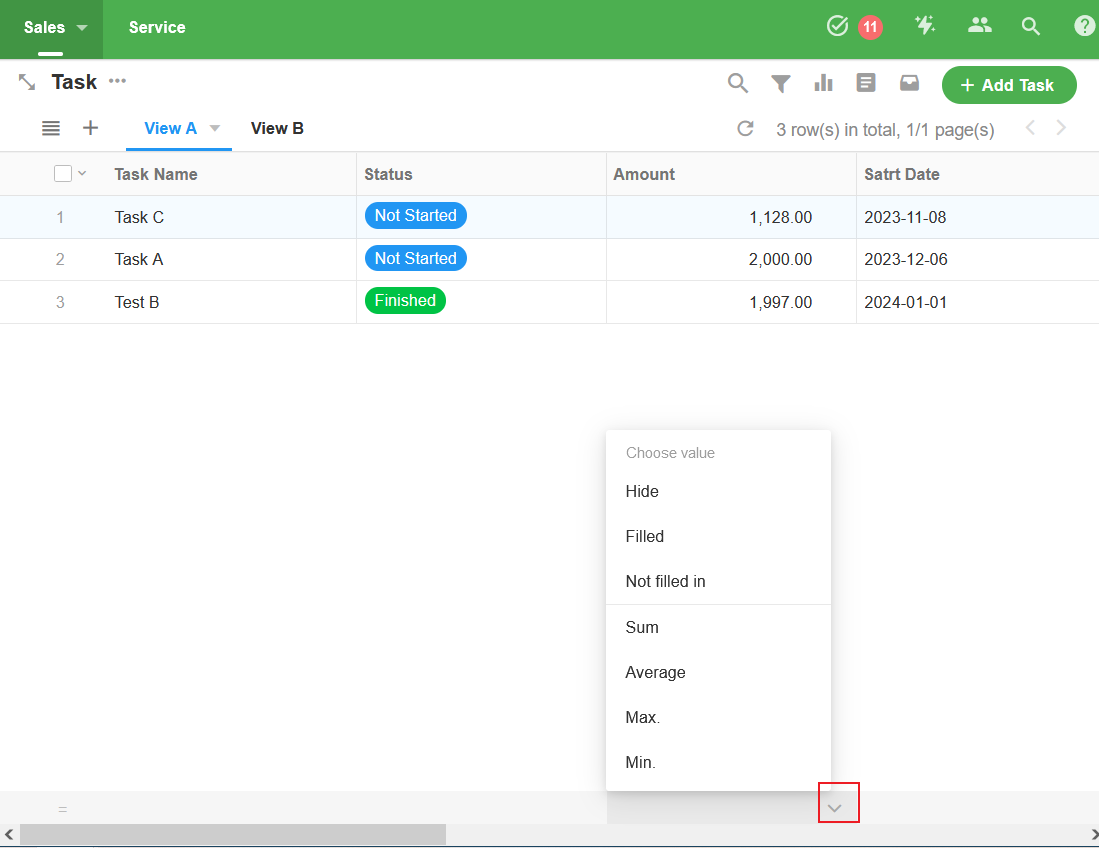Click the help question mark icon
Viewport: 1099px width, 848px height.
pos(1084,27)
